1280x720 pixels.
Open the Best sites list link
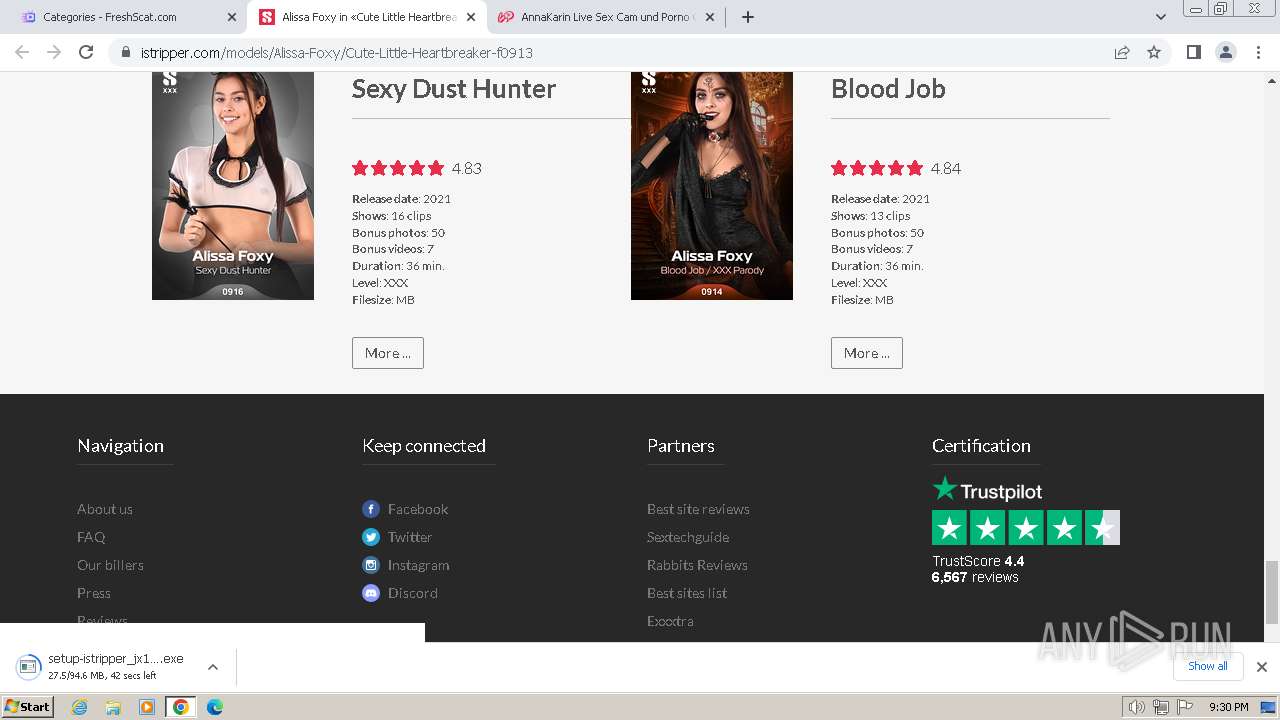(x=687, y=593)
